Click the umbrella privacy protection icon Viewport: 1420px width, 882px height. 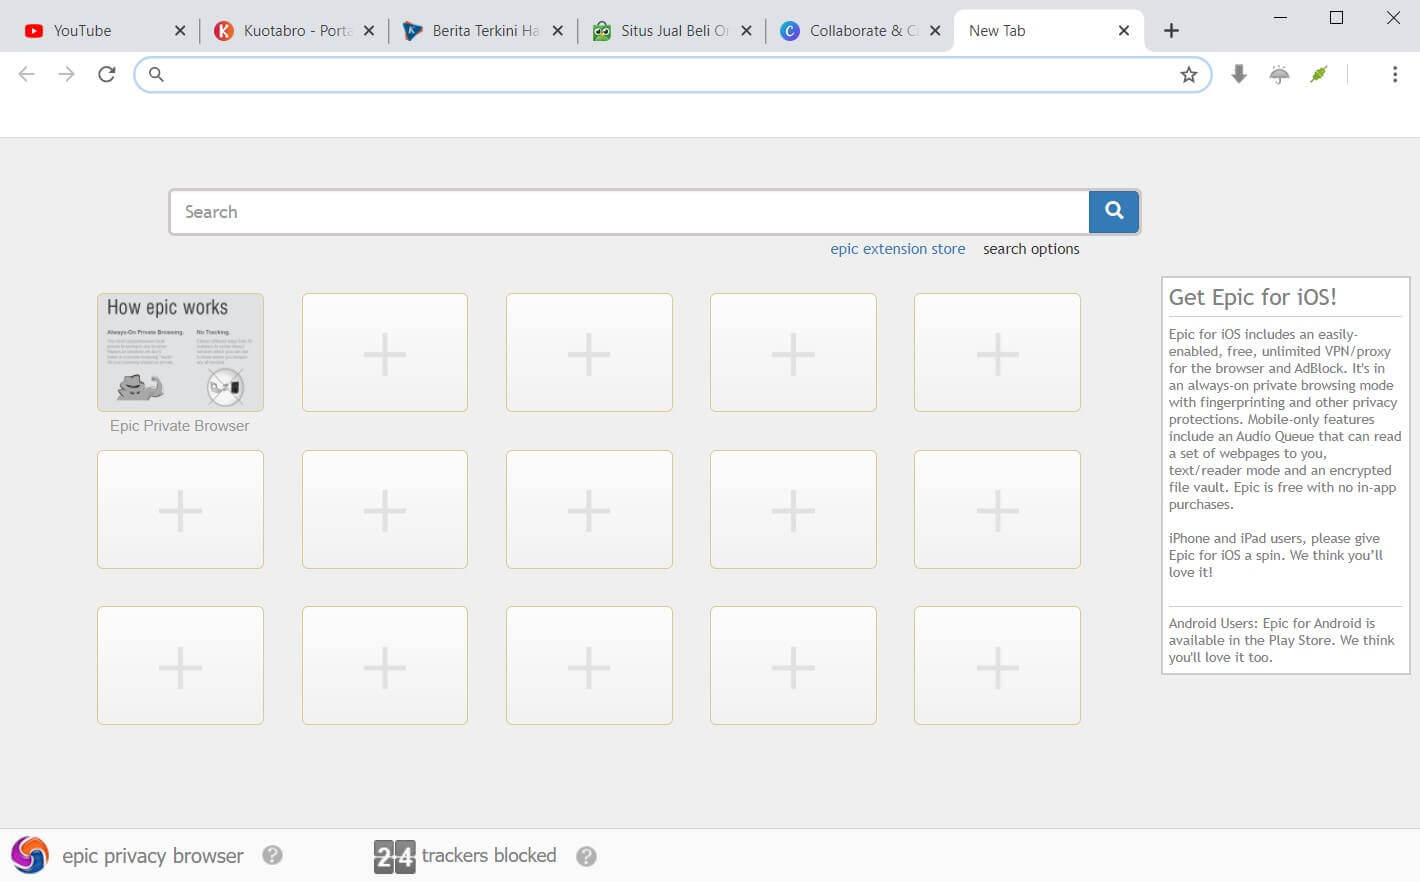click(1279, 74)
